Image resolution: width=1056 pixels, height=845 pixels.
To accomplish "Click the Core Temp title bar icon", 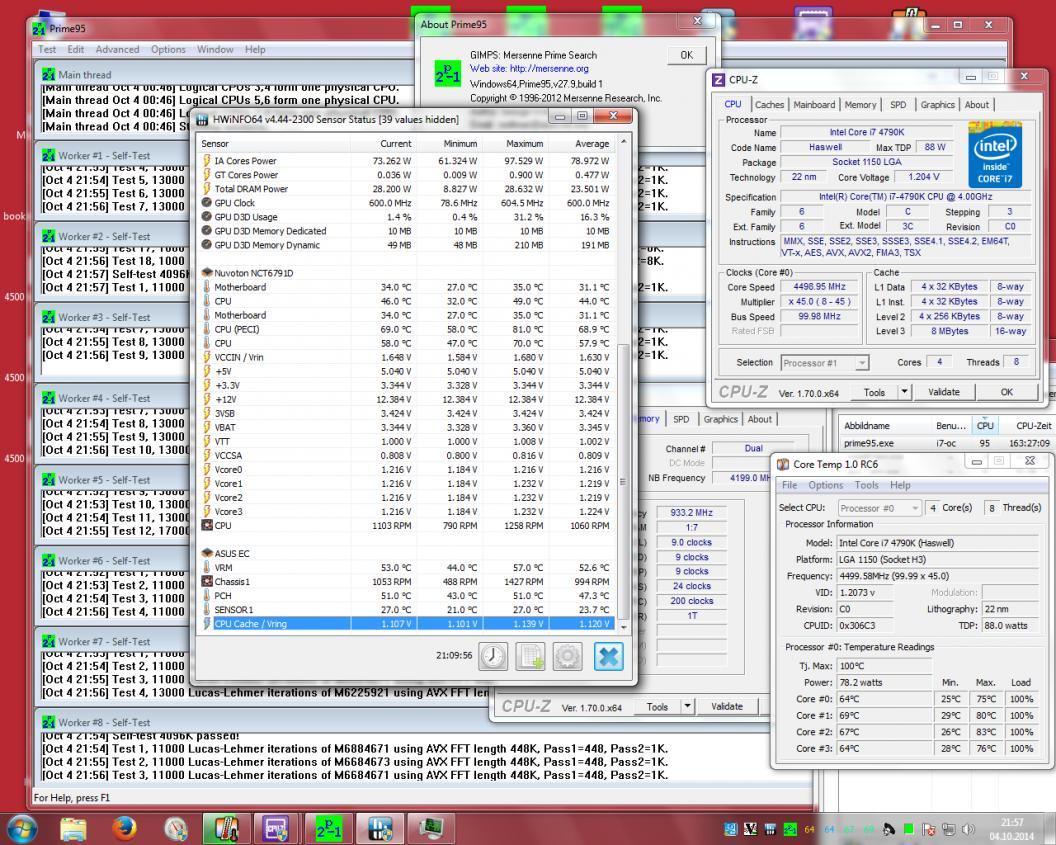I will (x=783, y=464).
